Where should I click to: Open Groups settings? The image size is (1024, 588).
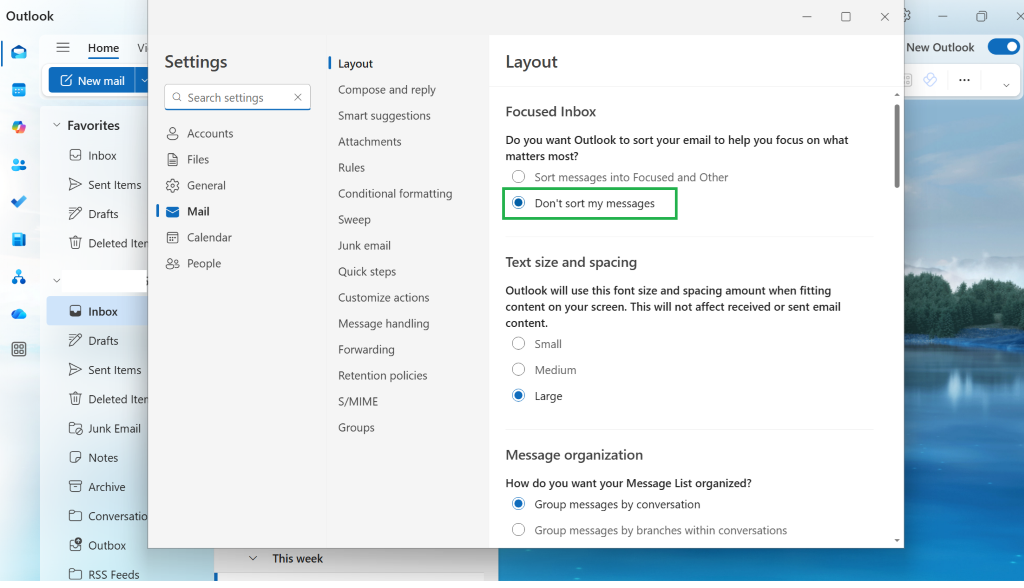coord(356,428)
